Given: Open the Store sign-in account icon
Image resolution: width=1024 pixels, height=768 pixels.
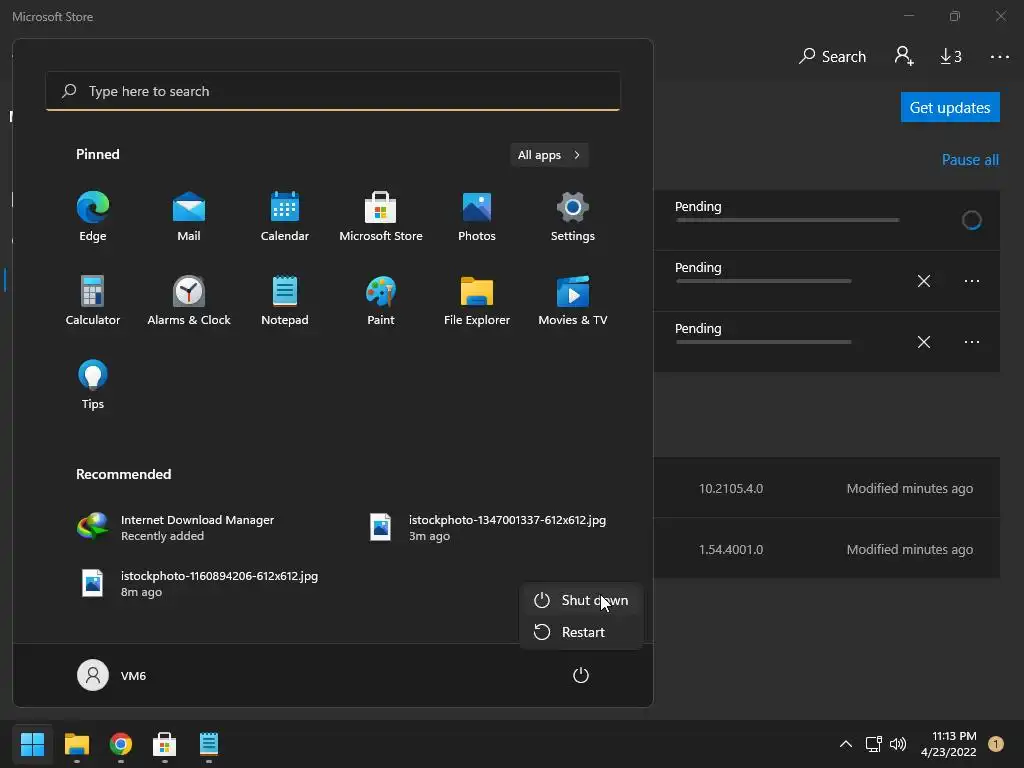Looking at the screenshot, I should point(904,56).
